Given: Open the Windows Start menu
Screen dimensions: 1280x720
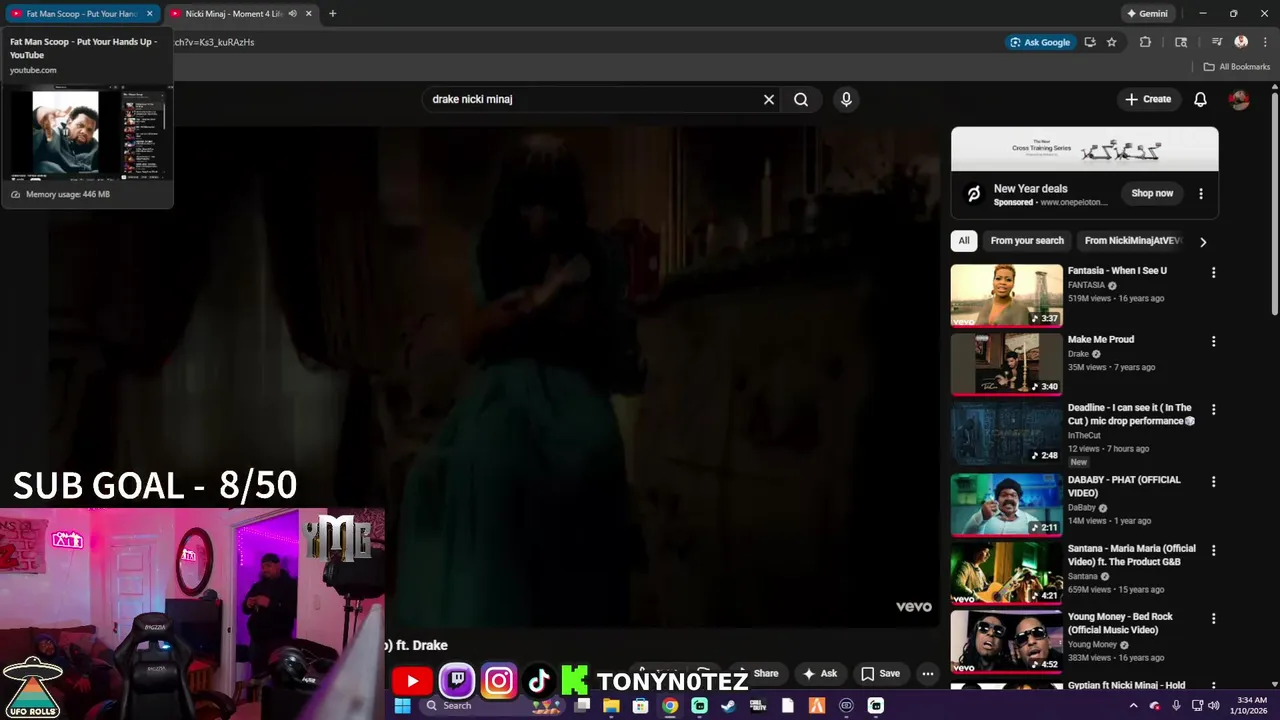Looking at the screenshot, I should pyautogui.click(x=403, y=705).
